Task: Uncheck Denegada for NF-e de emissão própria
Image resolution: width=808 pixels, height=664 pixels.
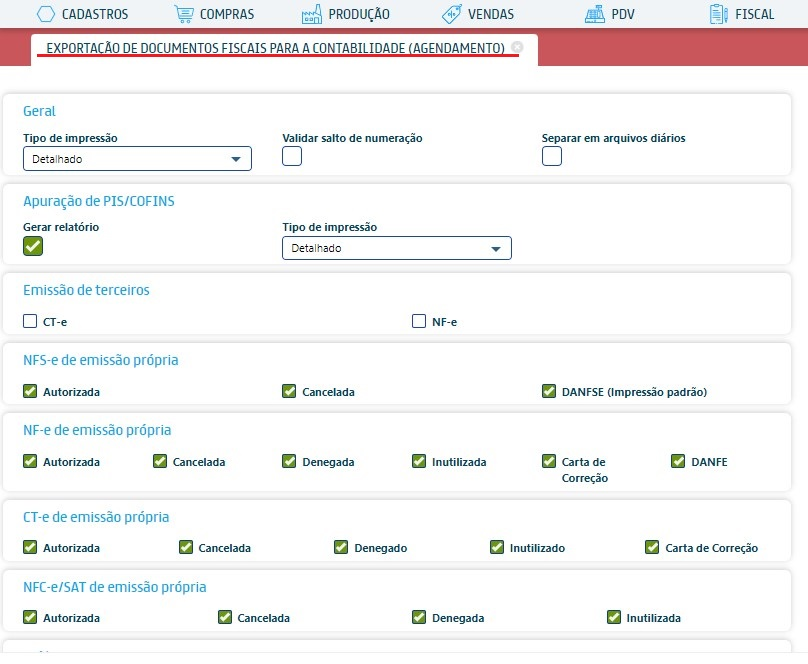Action: click(289, 462)
